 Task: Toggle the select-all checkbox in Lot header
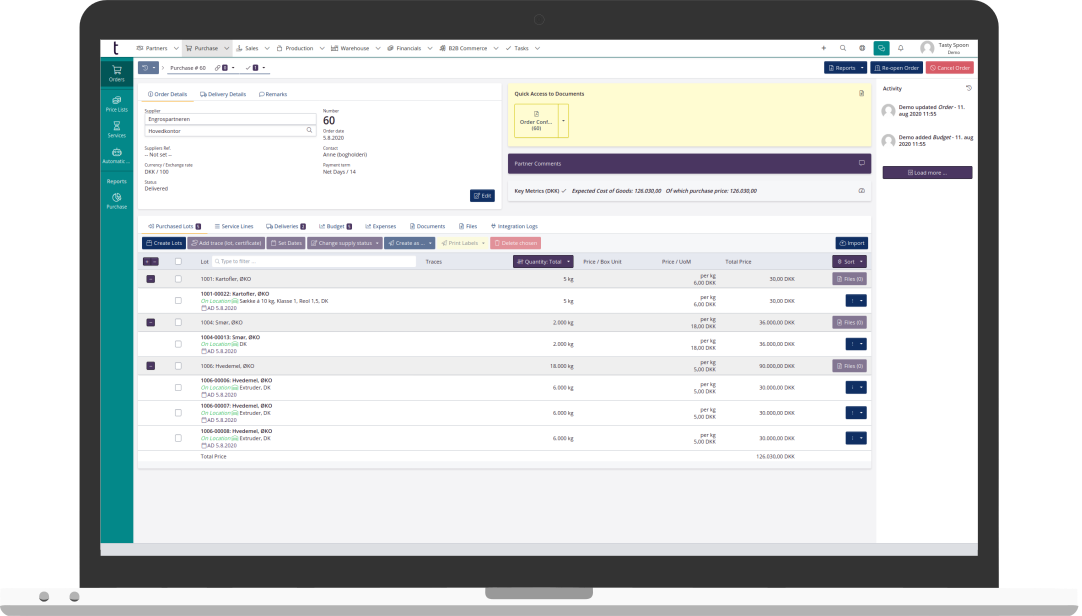tap(178, 262)
